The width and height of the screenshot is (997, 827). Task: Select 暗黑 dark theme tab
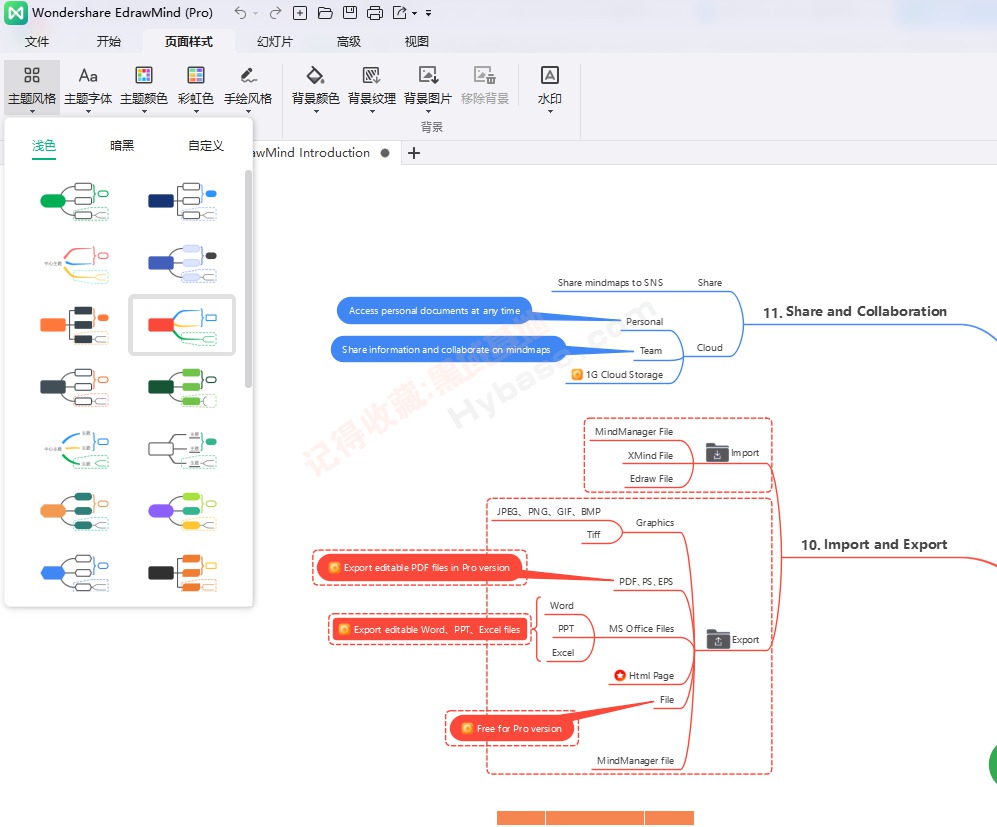pyautogui.click(x=122, y=146)
